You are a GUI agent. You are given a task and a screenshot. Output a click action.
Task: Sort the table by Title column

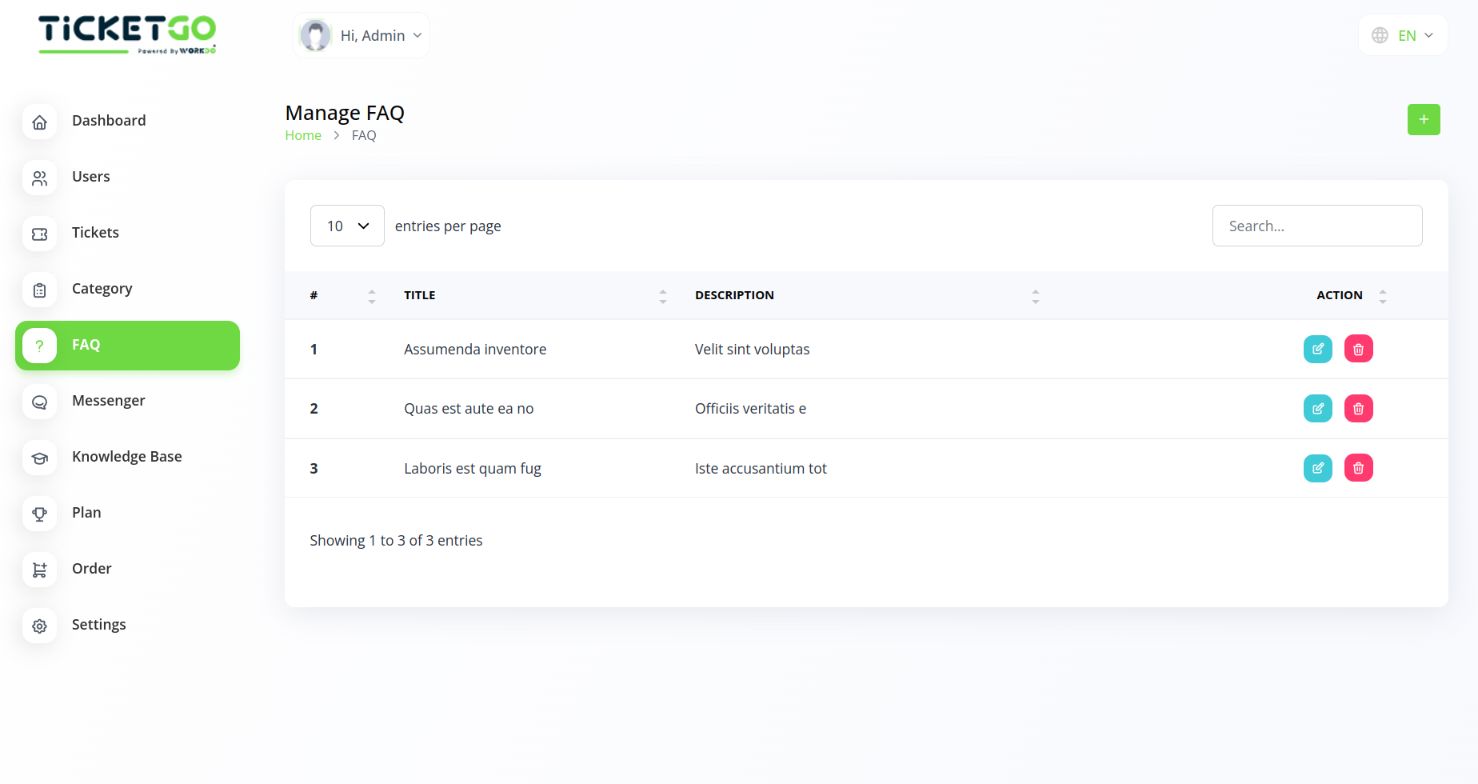[x=662, y=296]
